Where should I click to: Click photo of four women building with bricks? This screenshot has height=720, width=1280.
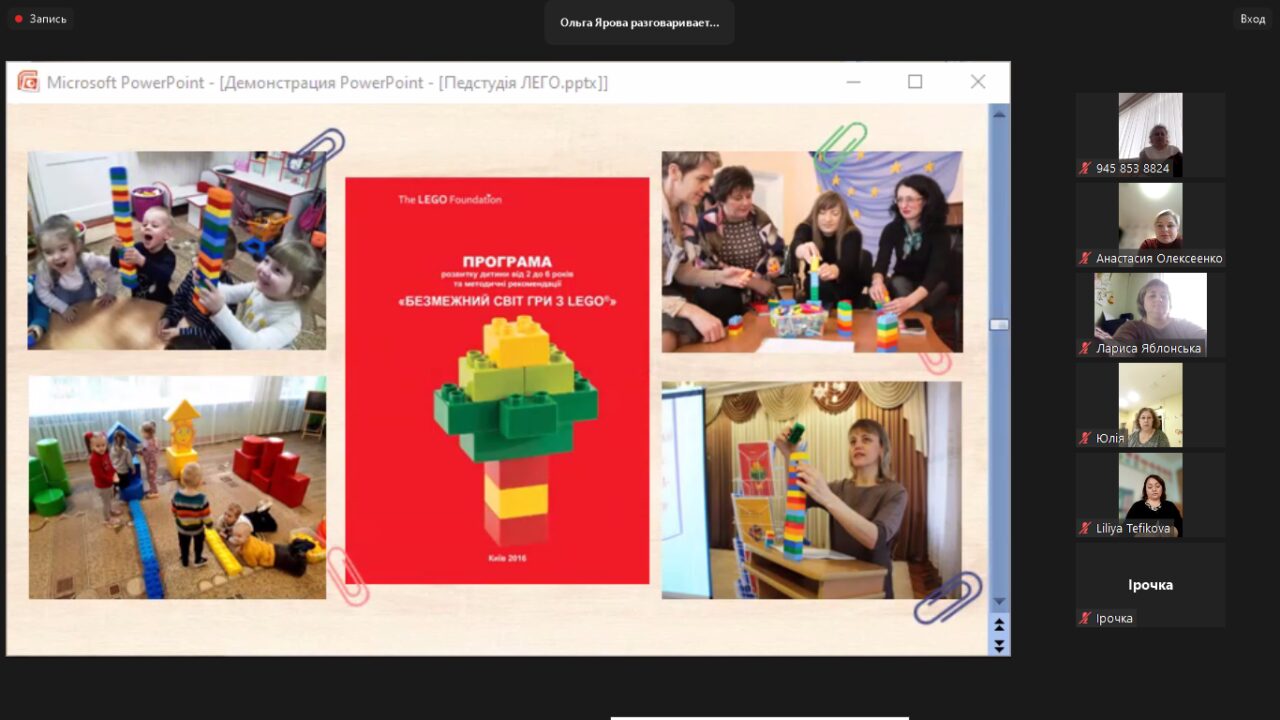point(812,252)
